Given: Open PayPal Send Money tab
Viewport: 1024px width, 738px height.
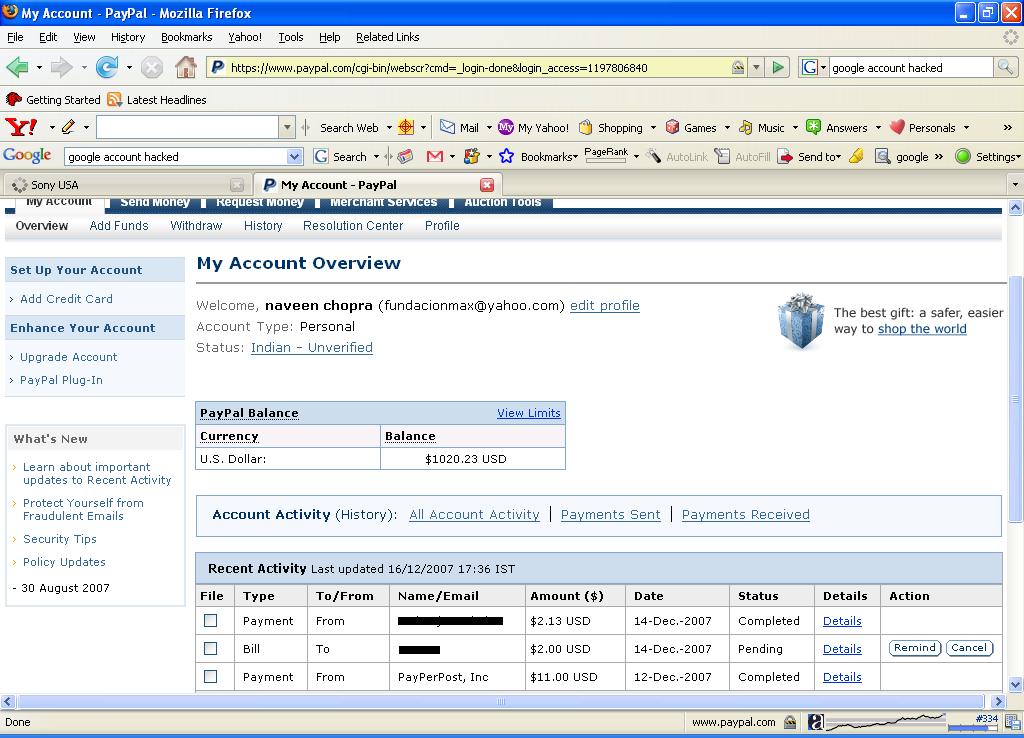Looking at the screenshot, I should (155, 202).
